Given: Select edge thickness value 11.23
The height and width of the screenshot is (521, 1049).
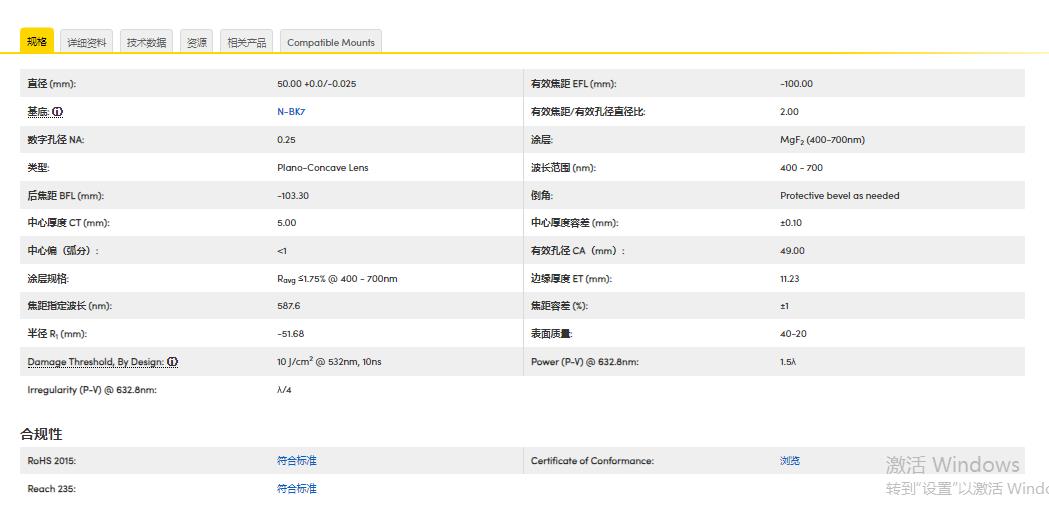Looking at the screenshot, I should coord(789,279).
